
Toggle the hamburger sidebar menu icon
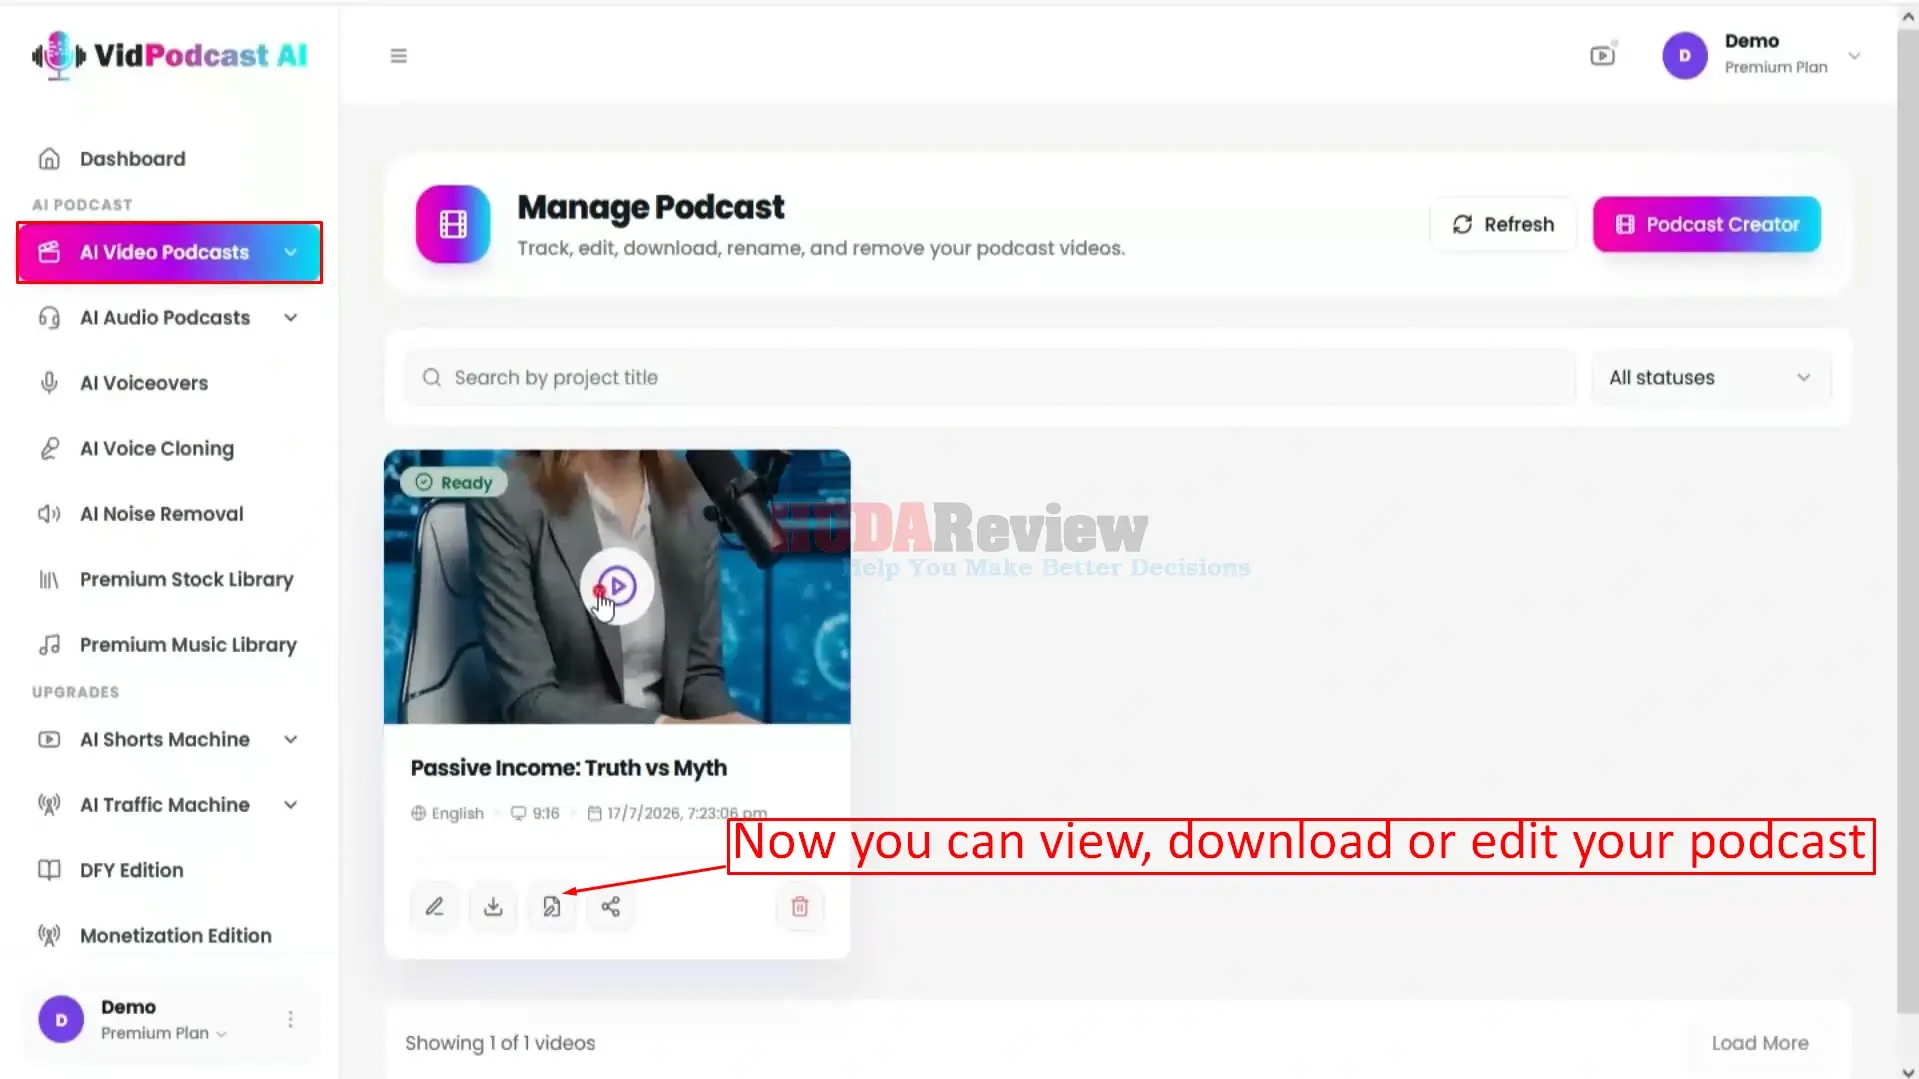tap(398, 56)
